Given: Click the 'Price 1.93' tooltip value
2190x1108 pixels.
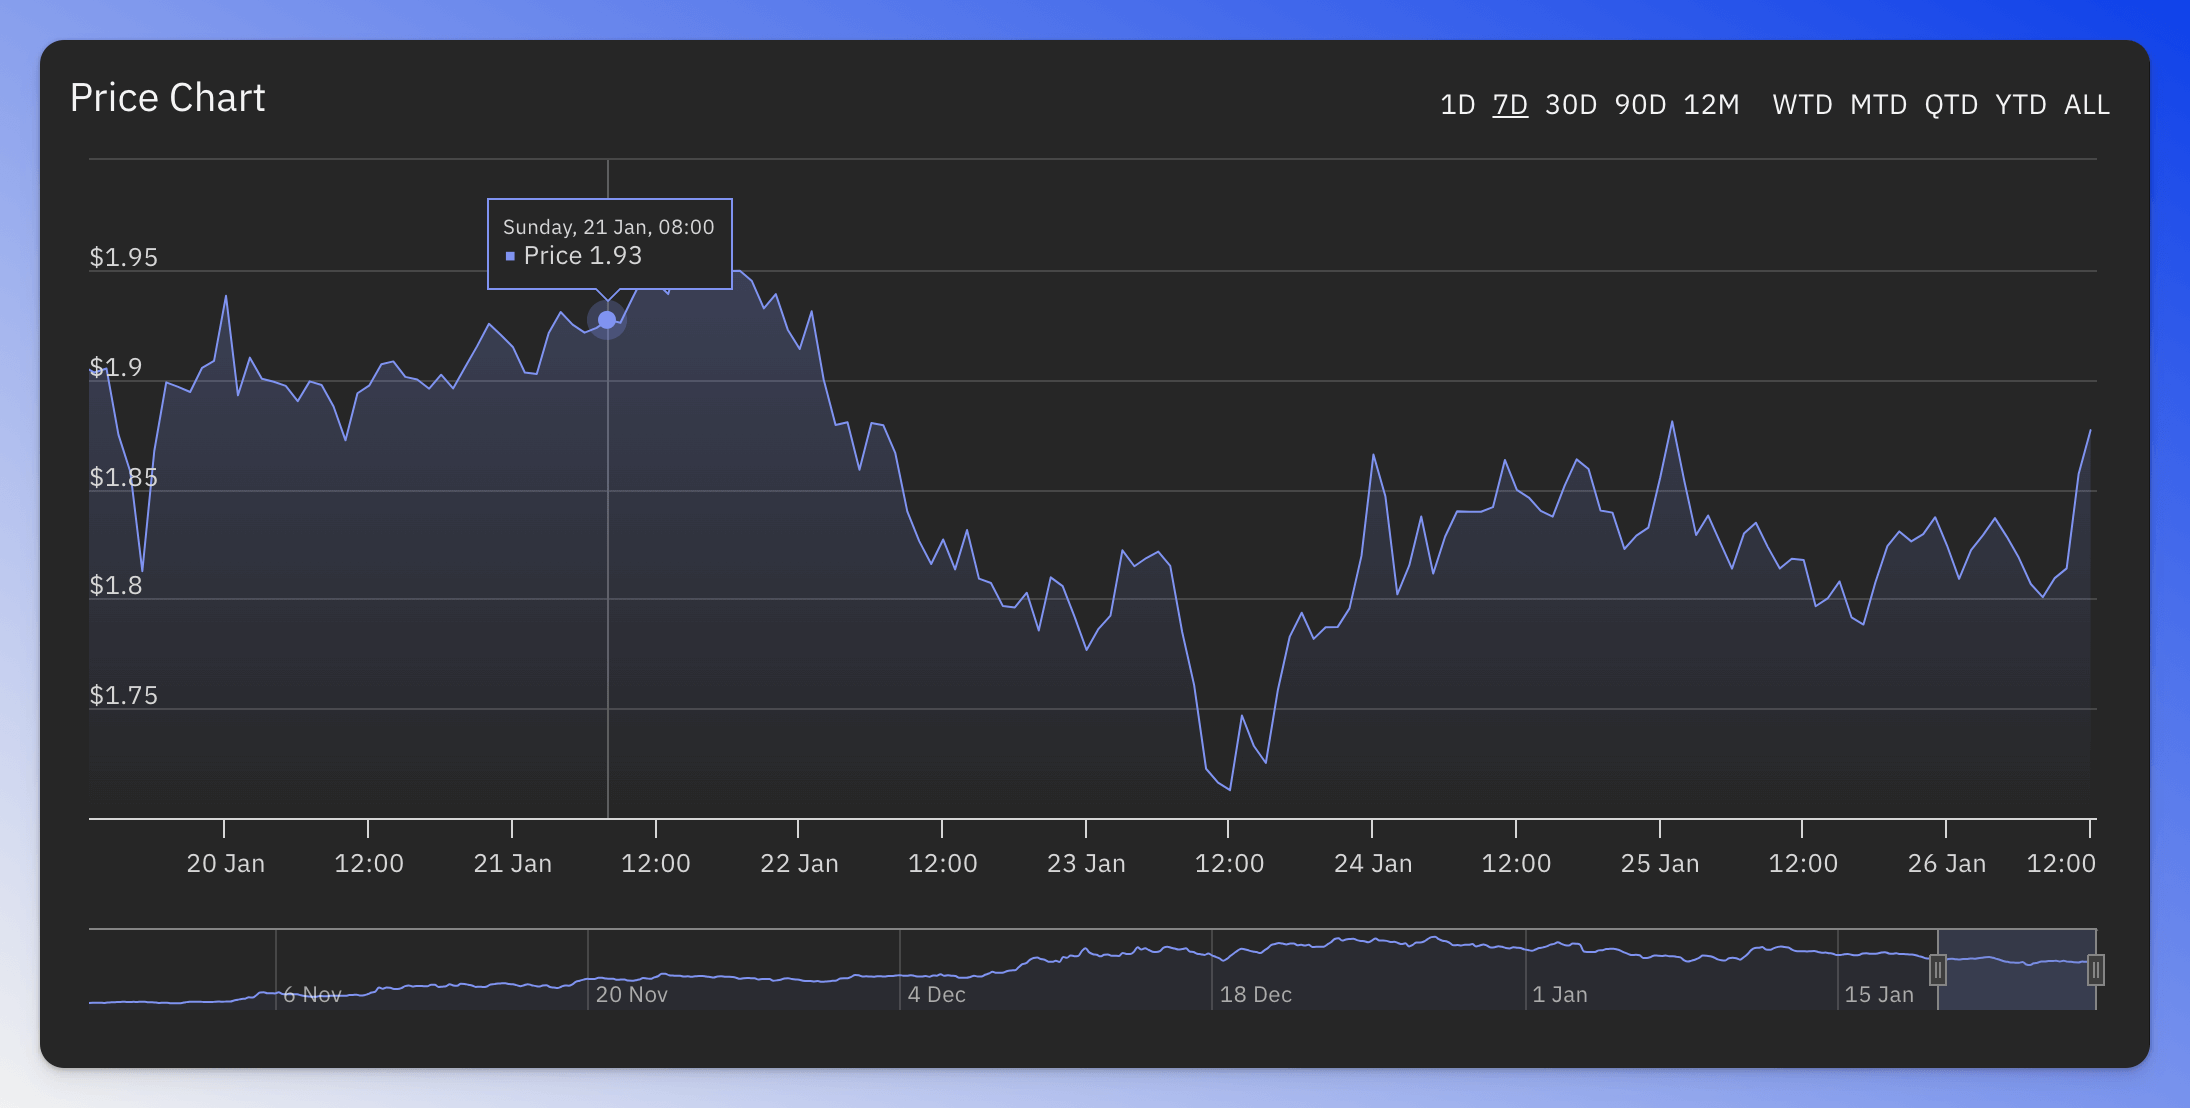Looking at the screenshot, I should (583, 256).
